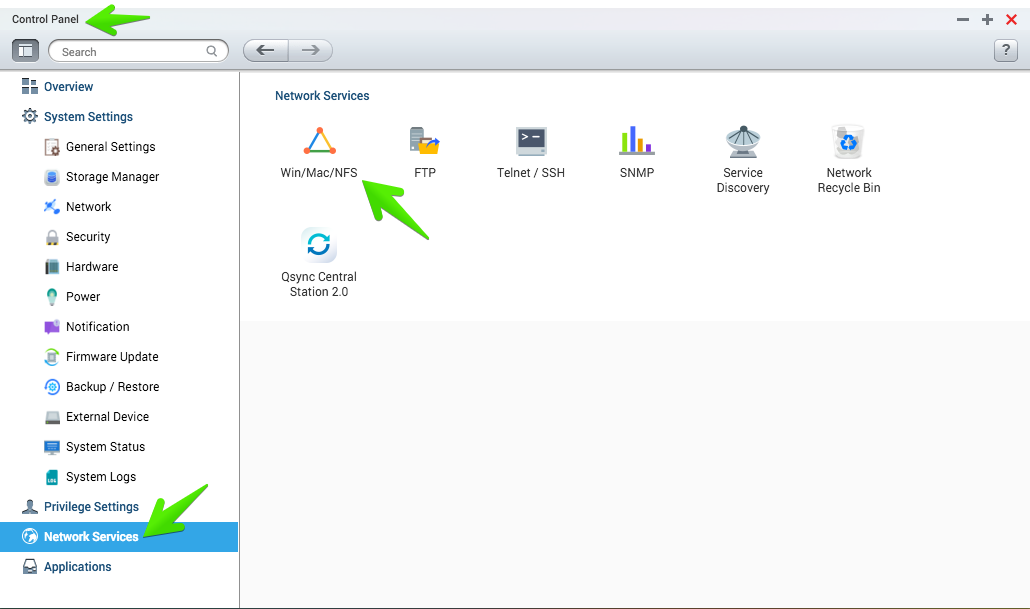Select Overview label in the sidebar
Screen dimensions: 1030x609
pyautogui.click(x=68, y=87)
